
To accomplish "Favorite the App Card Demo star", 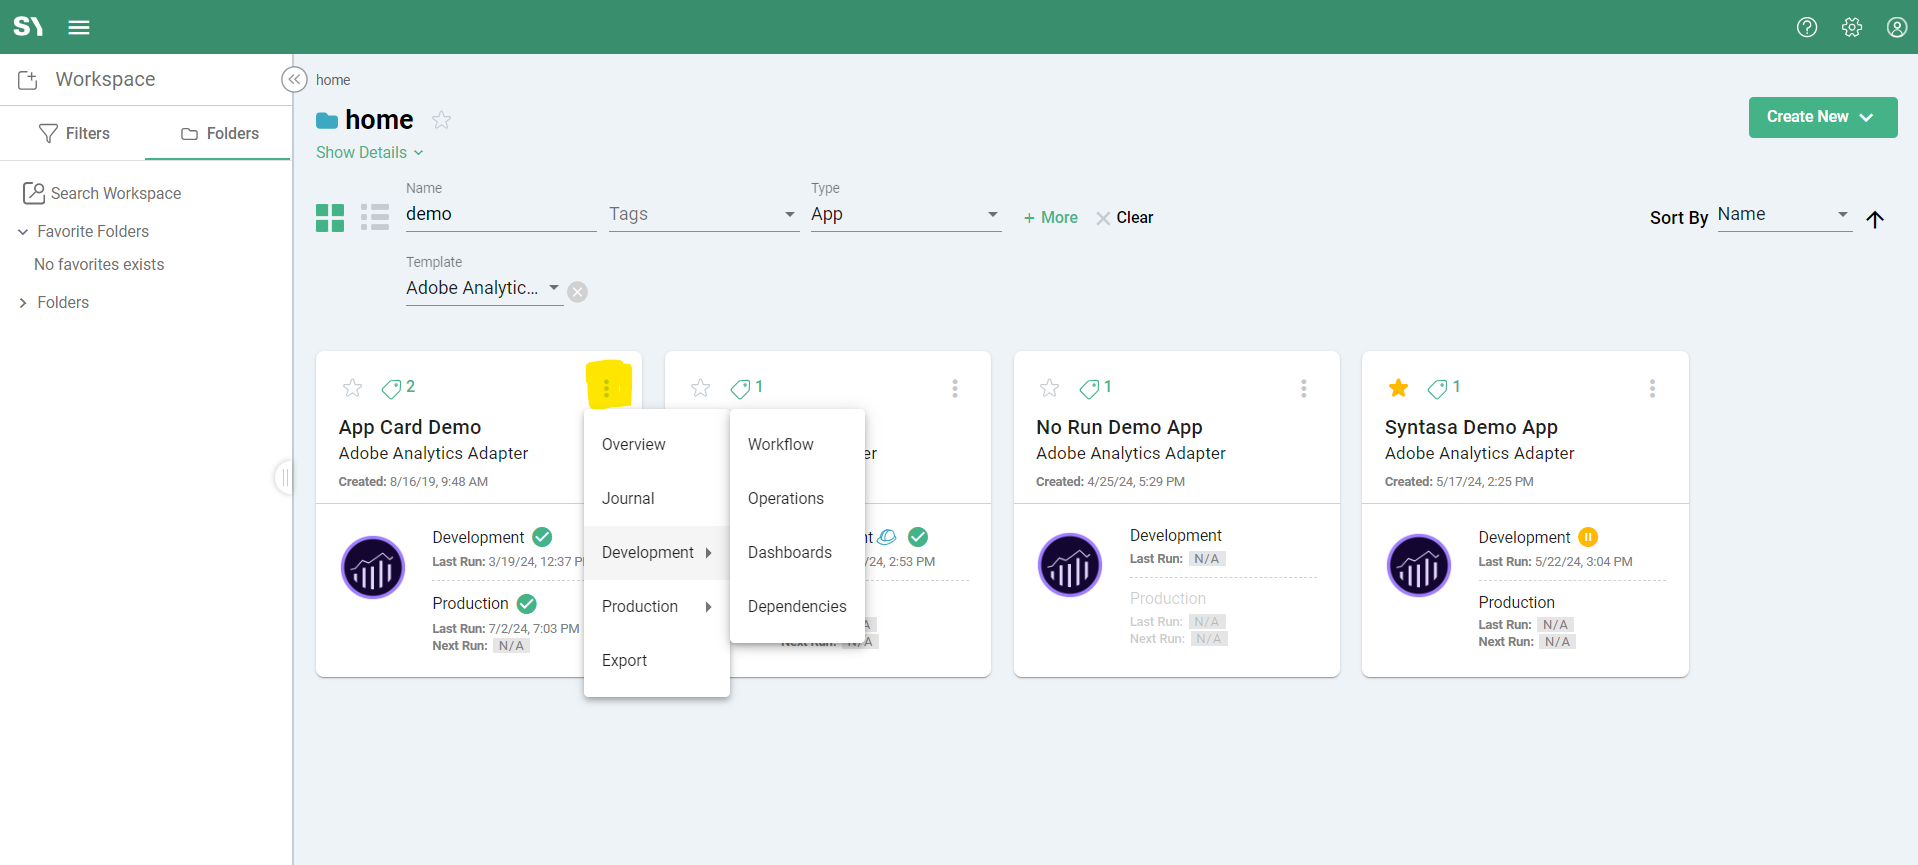I will (x=352, y=388).
